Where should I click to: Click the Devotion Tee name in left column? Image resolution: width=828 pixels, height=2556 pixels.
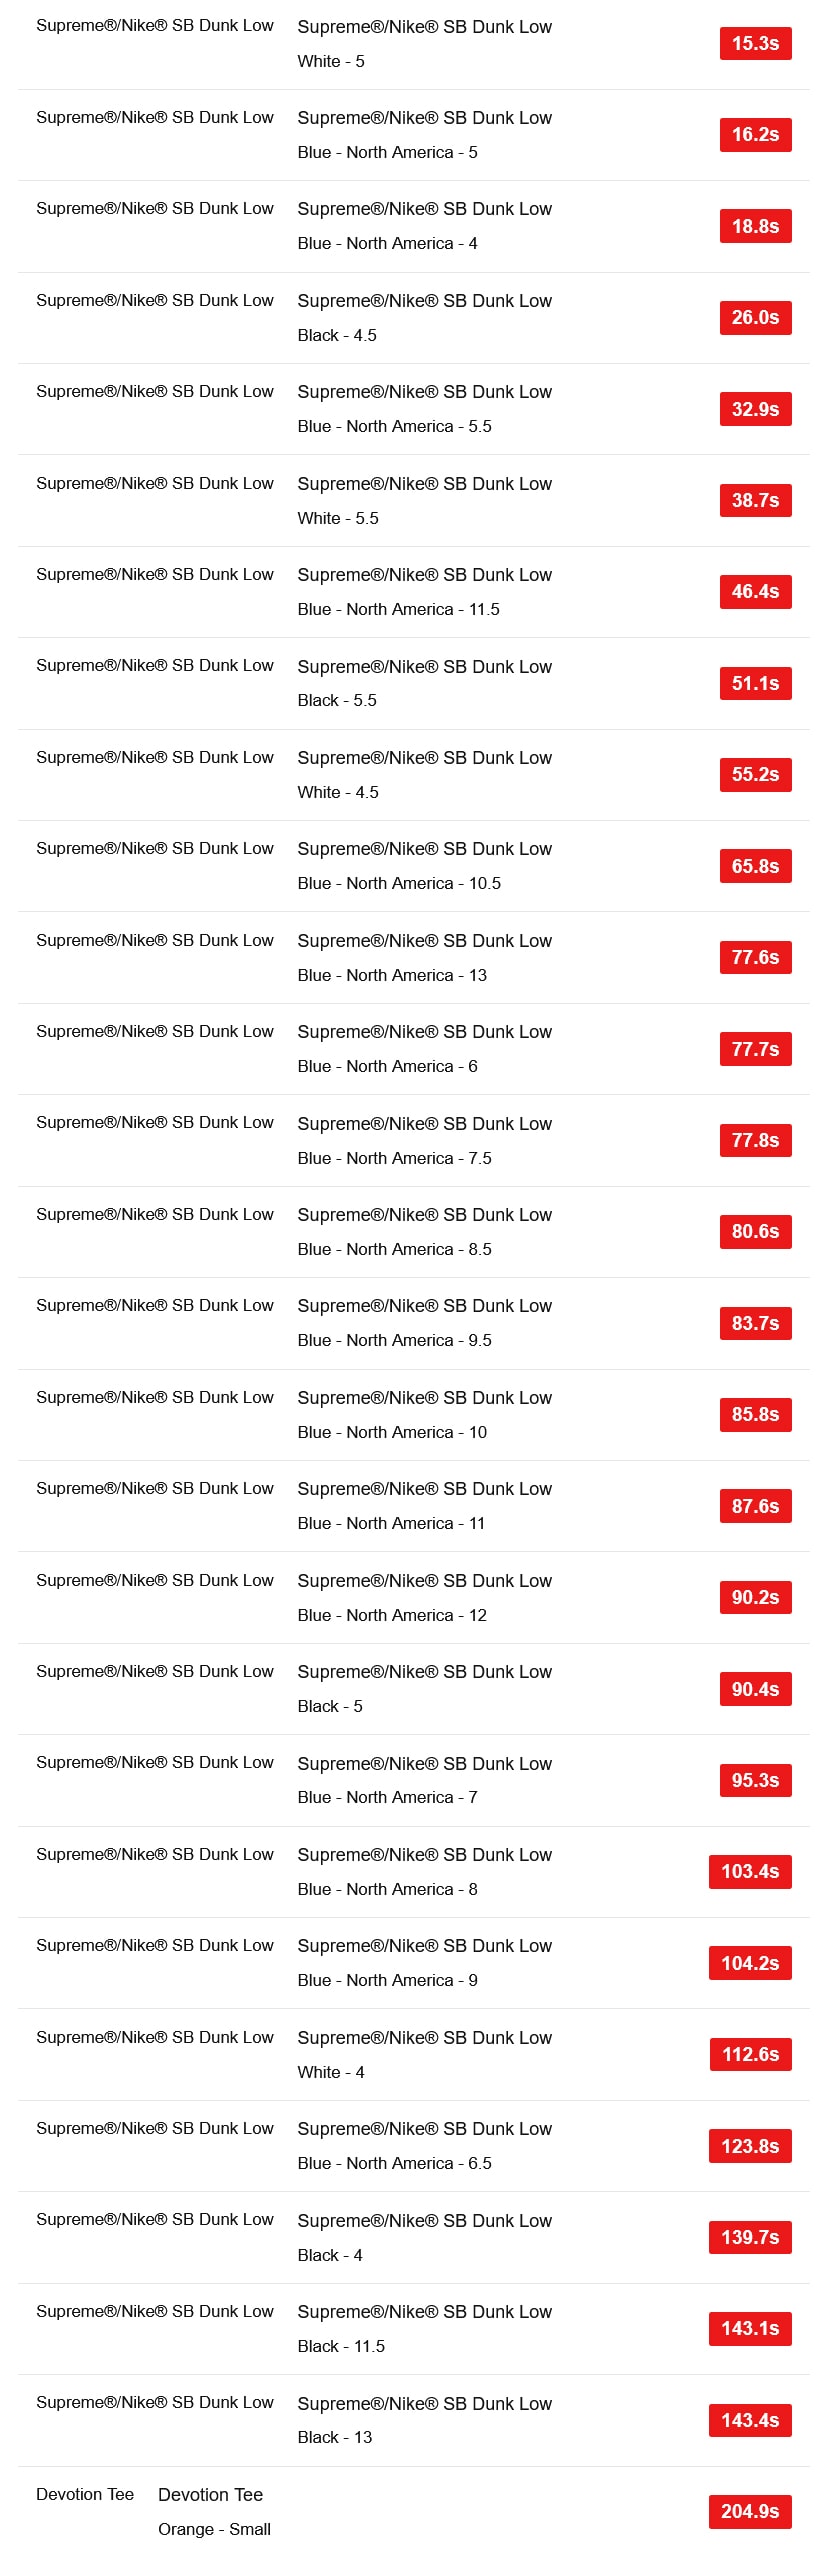point(85,2494)
